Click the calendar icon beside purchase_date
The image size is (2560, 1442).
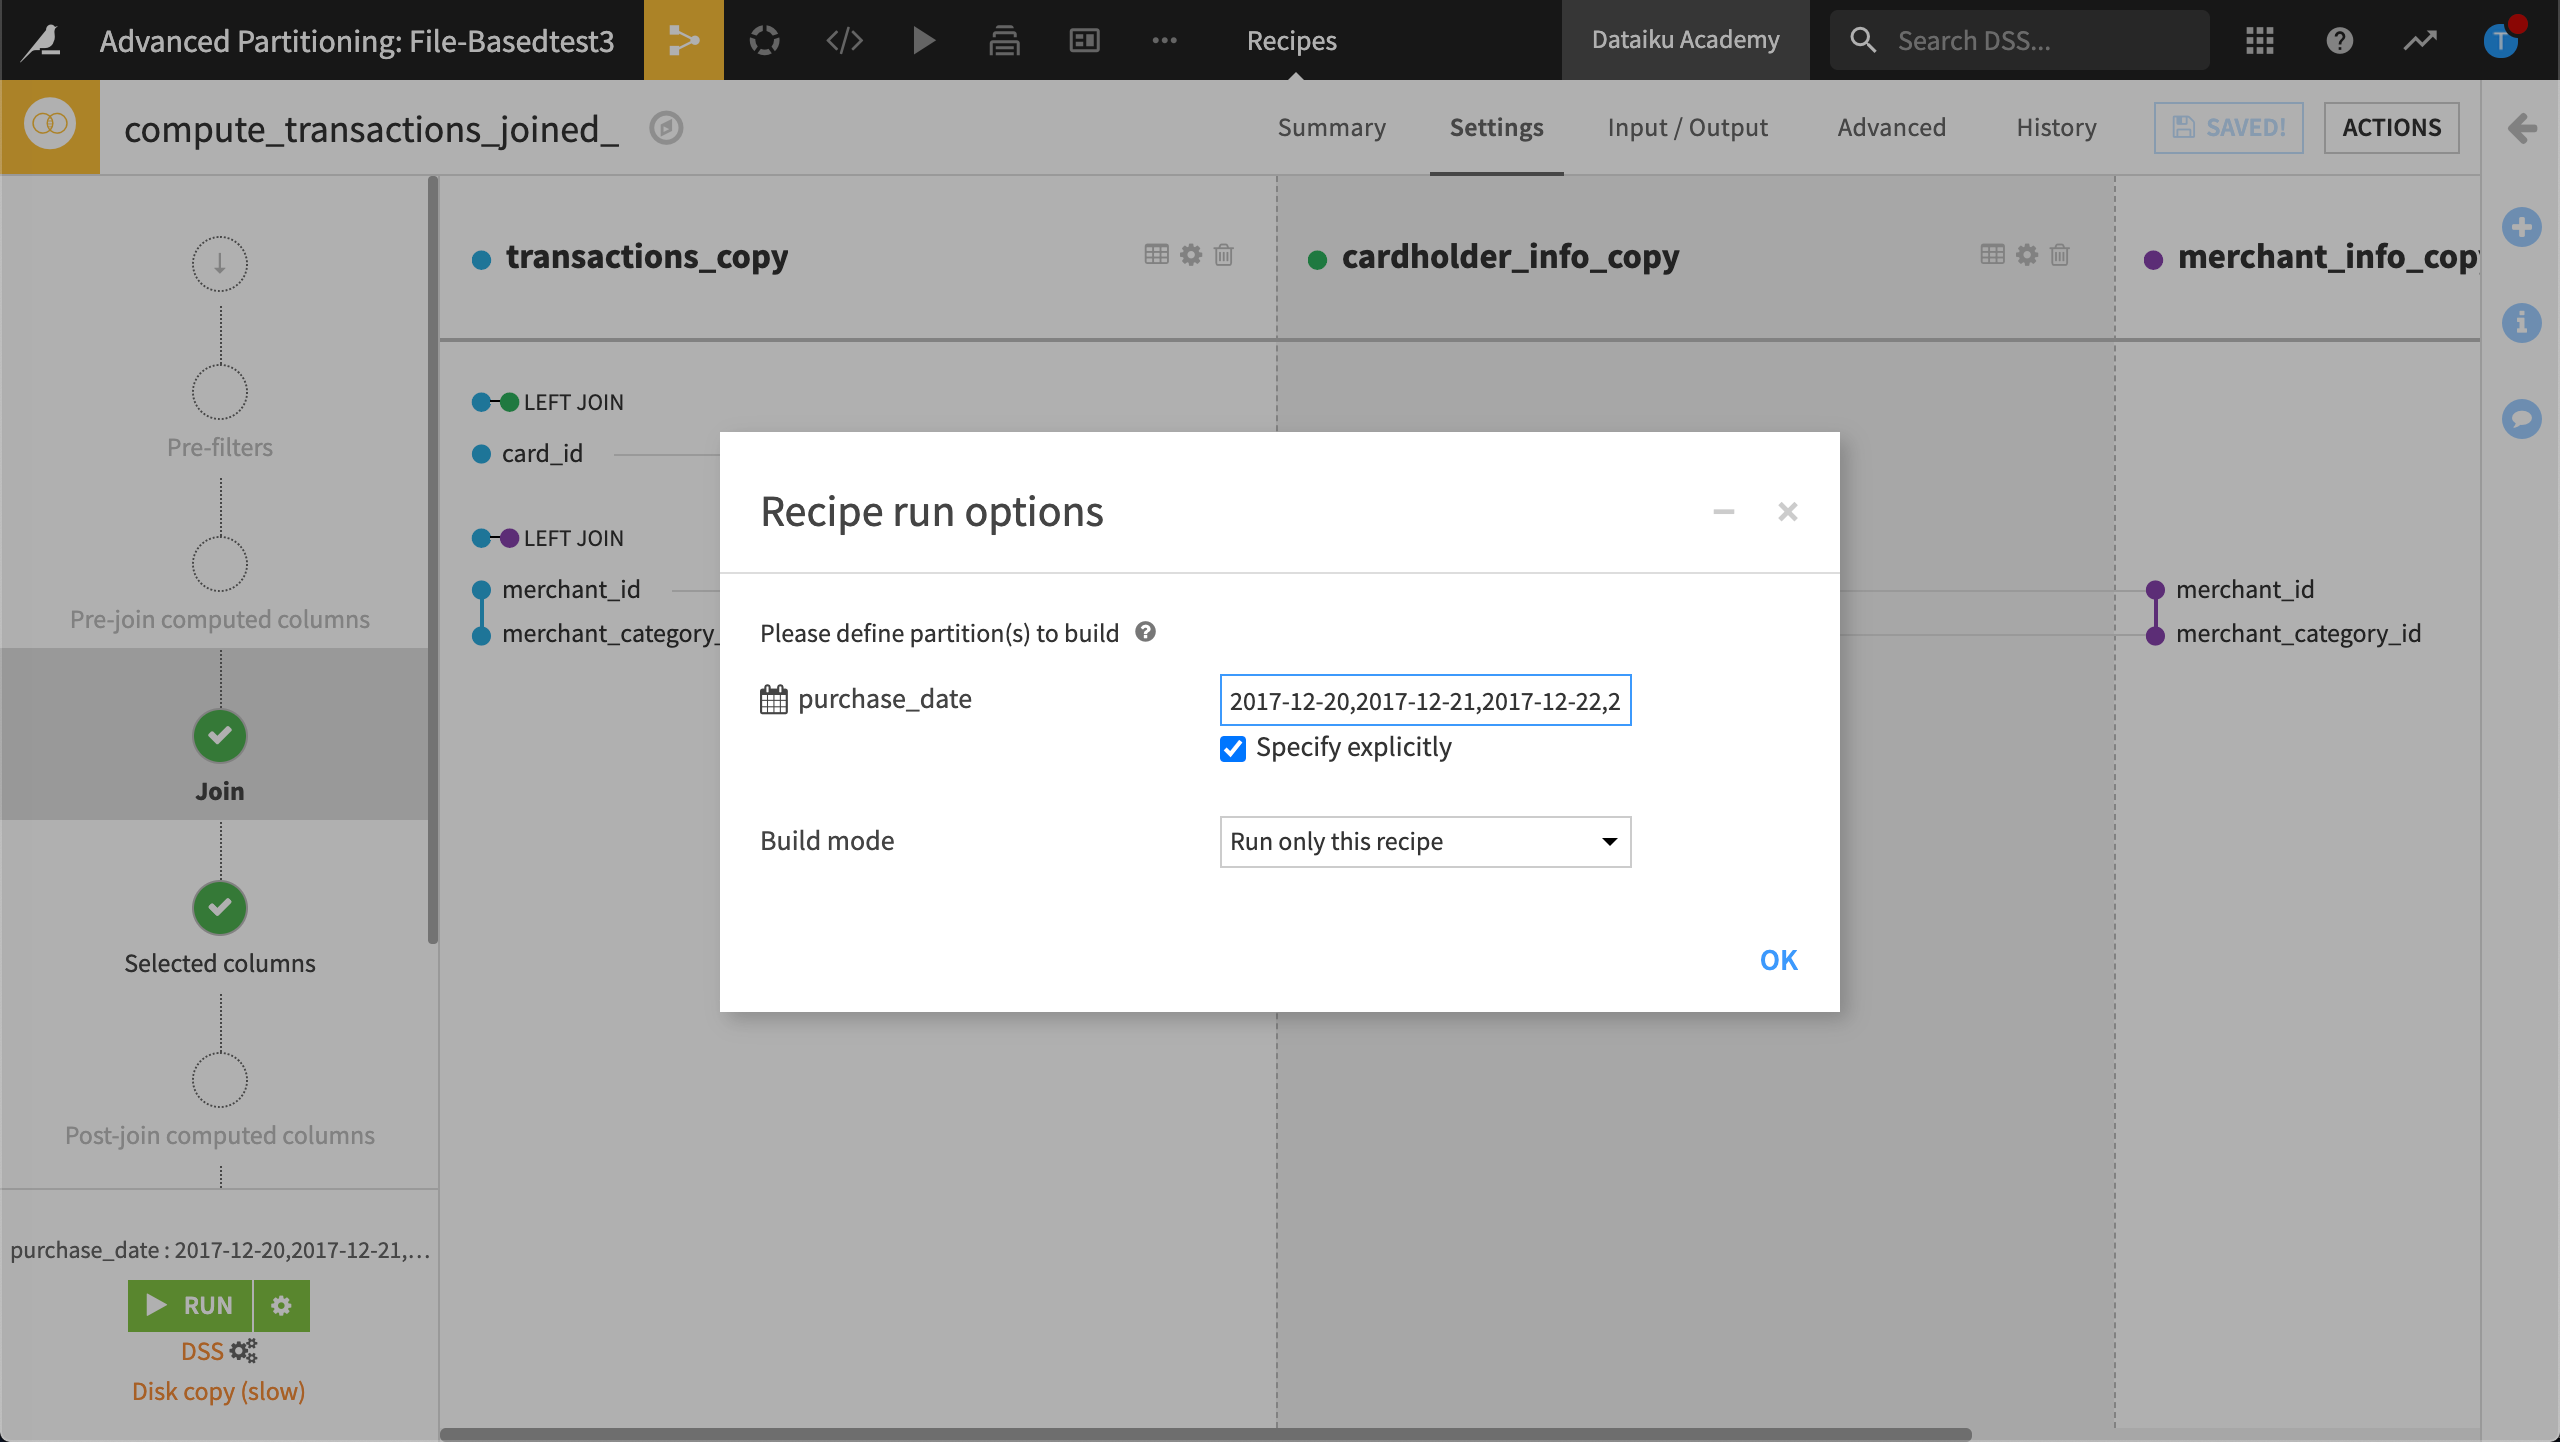[771, 698]
